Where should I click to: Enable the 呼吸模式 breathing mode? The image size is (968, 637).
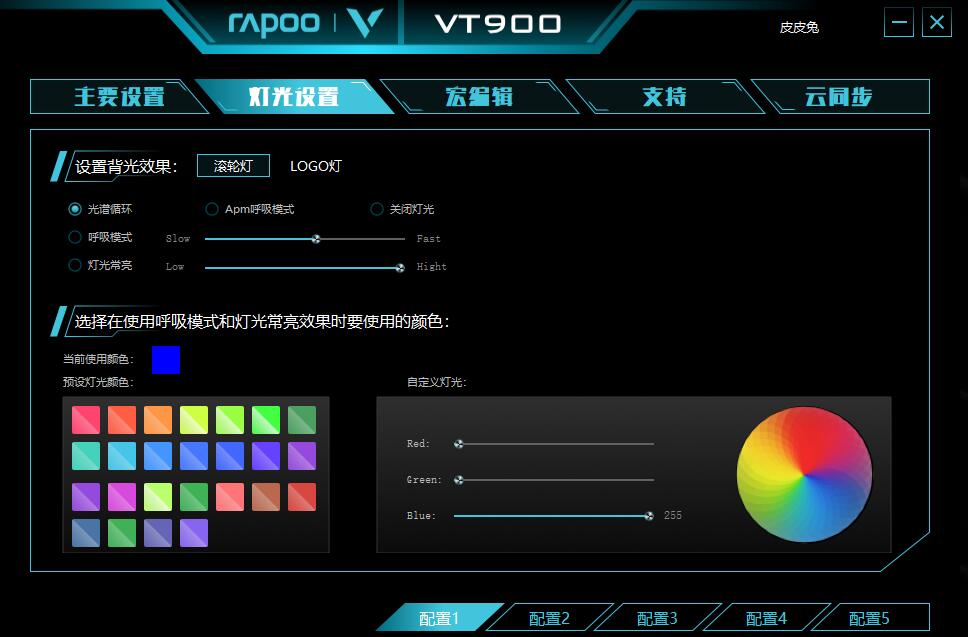tap(75, 237)
